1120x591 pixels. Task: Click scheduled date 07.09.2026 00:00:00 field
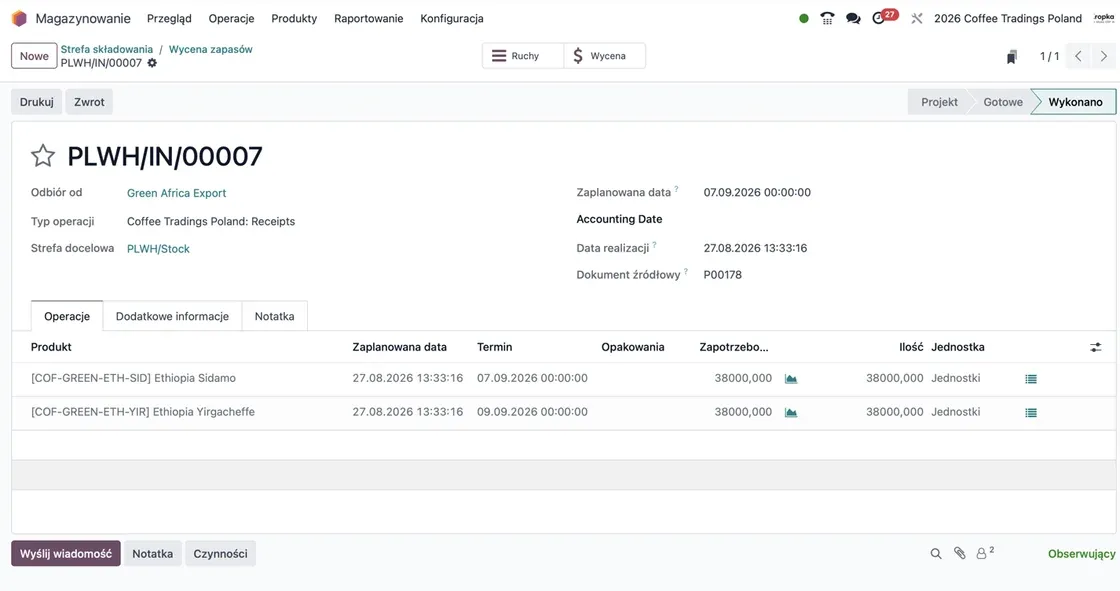click(757, 192)
